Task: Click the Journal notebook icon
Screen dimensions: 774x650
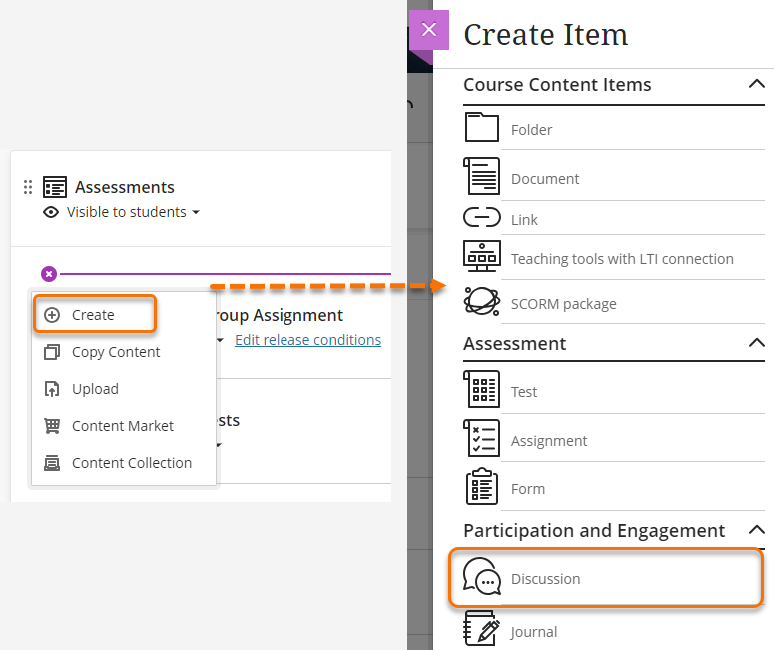Action: point(481,630)
